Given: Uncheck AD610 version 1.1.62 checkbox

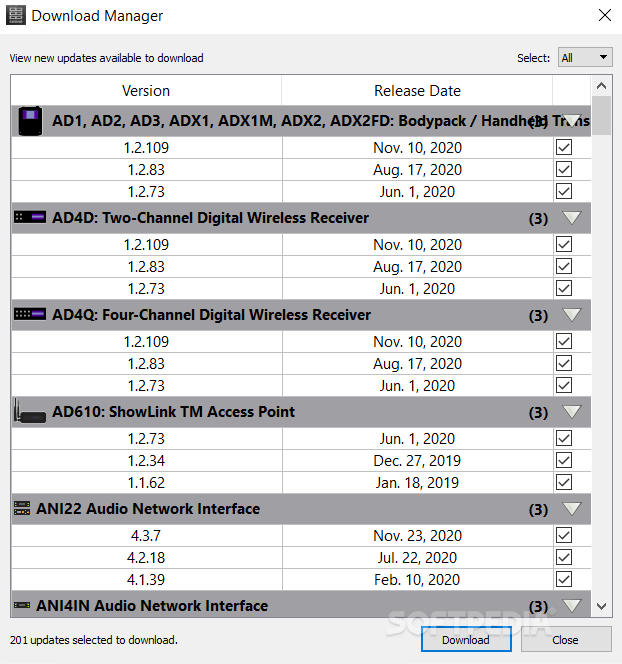Looking at the screenshot, I should coord(564,482).
